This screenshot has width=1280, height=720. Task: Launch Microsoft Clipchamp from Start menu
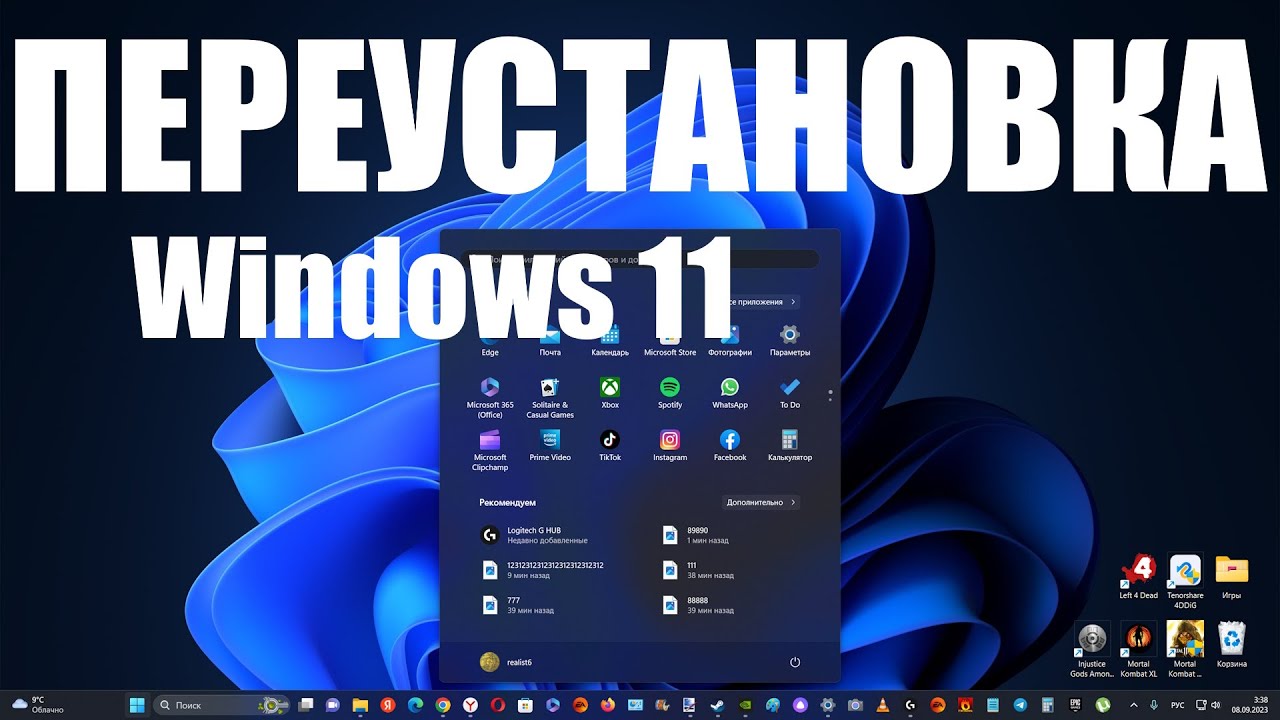tap(490, 450)
